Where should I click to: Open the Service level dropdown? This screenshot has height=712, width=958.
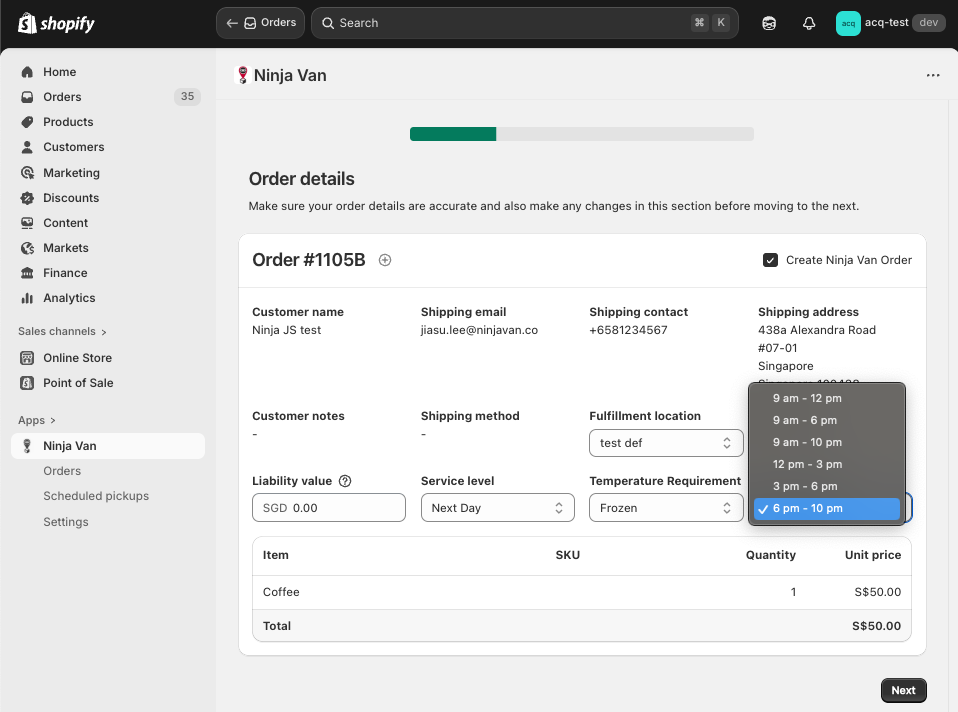click(497, 508)
